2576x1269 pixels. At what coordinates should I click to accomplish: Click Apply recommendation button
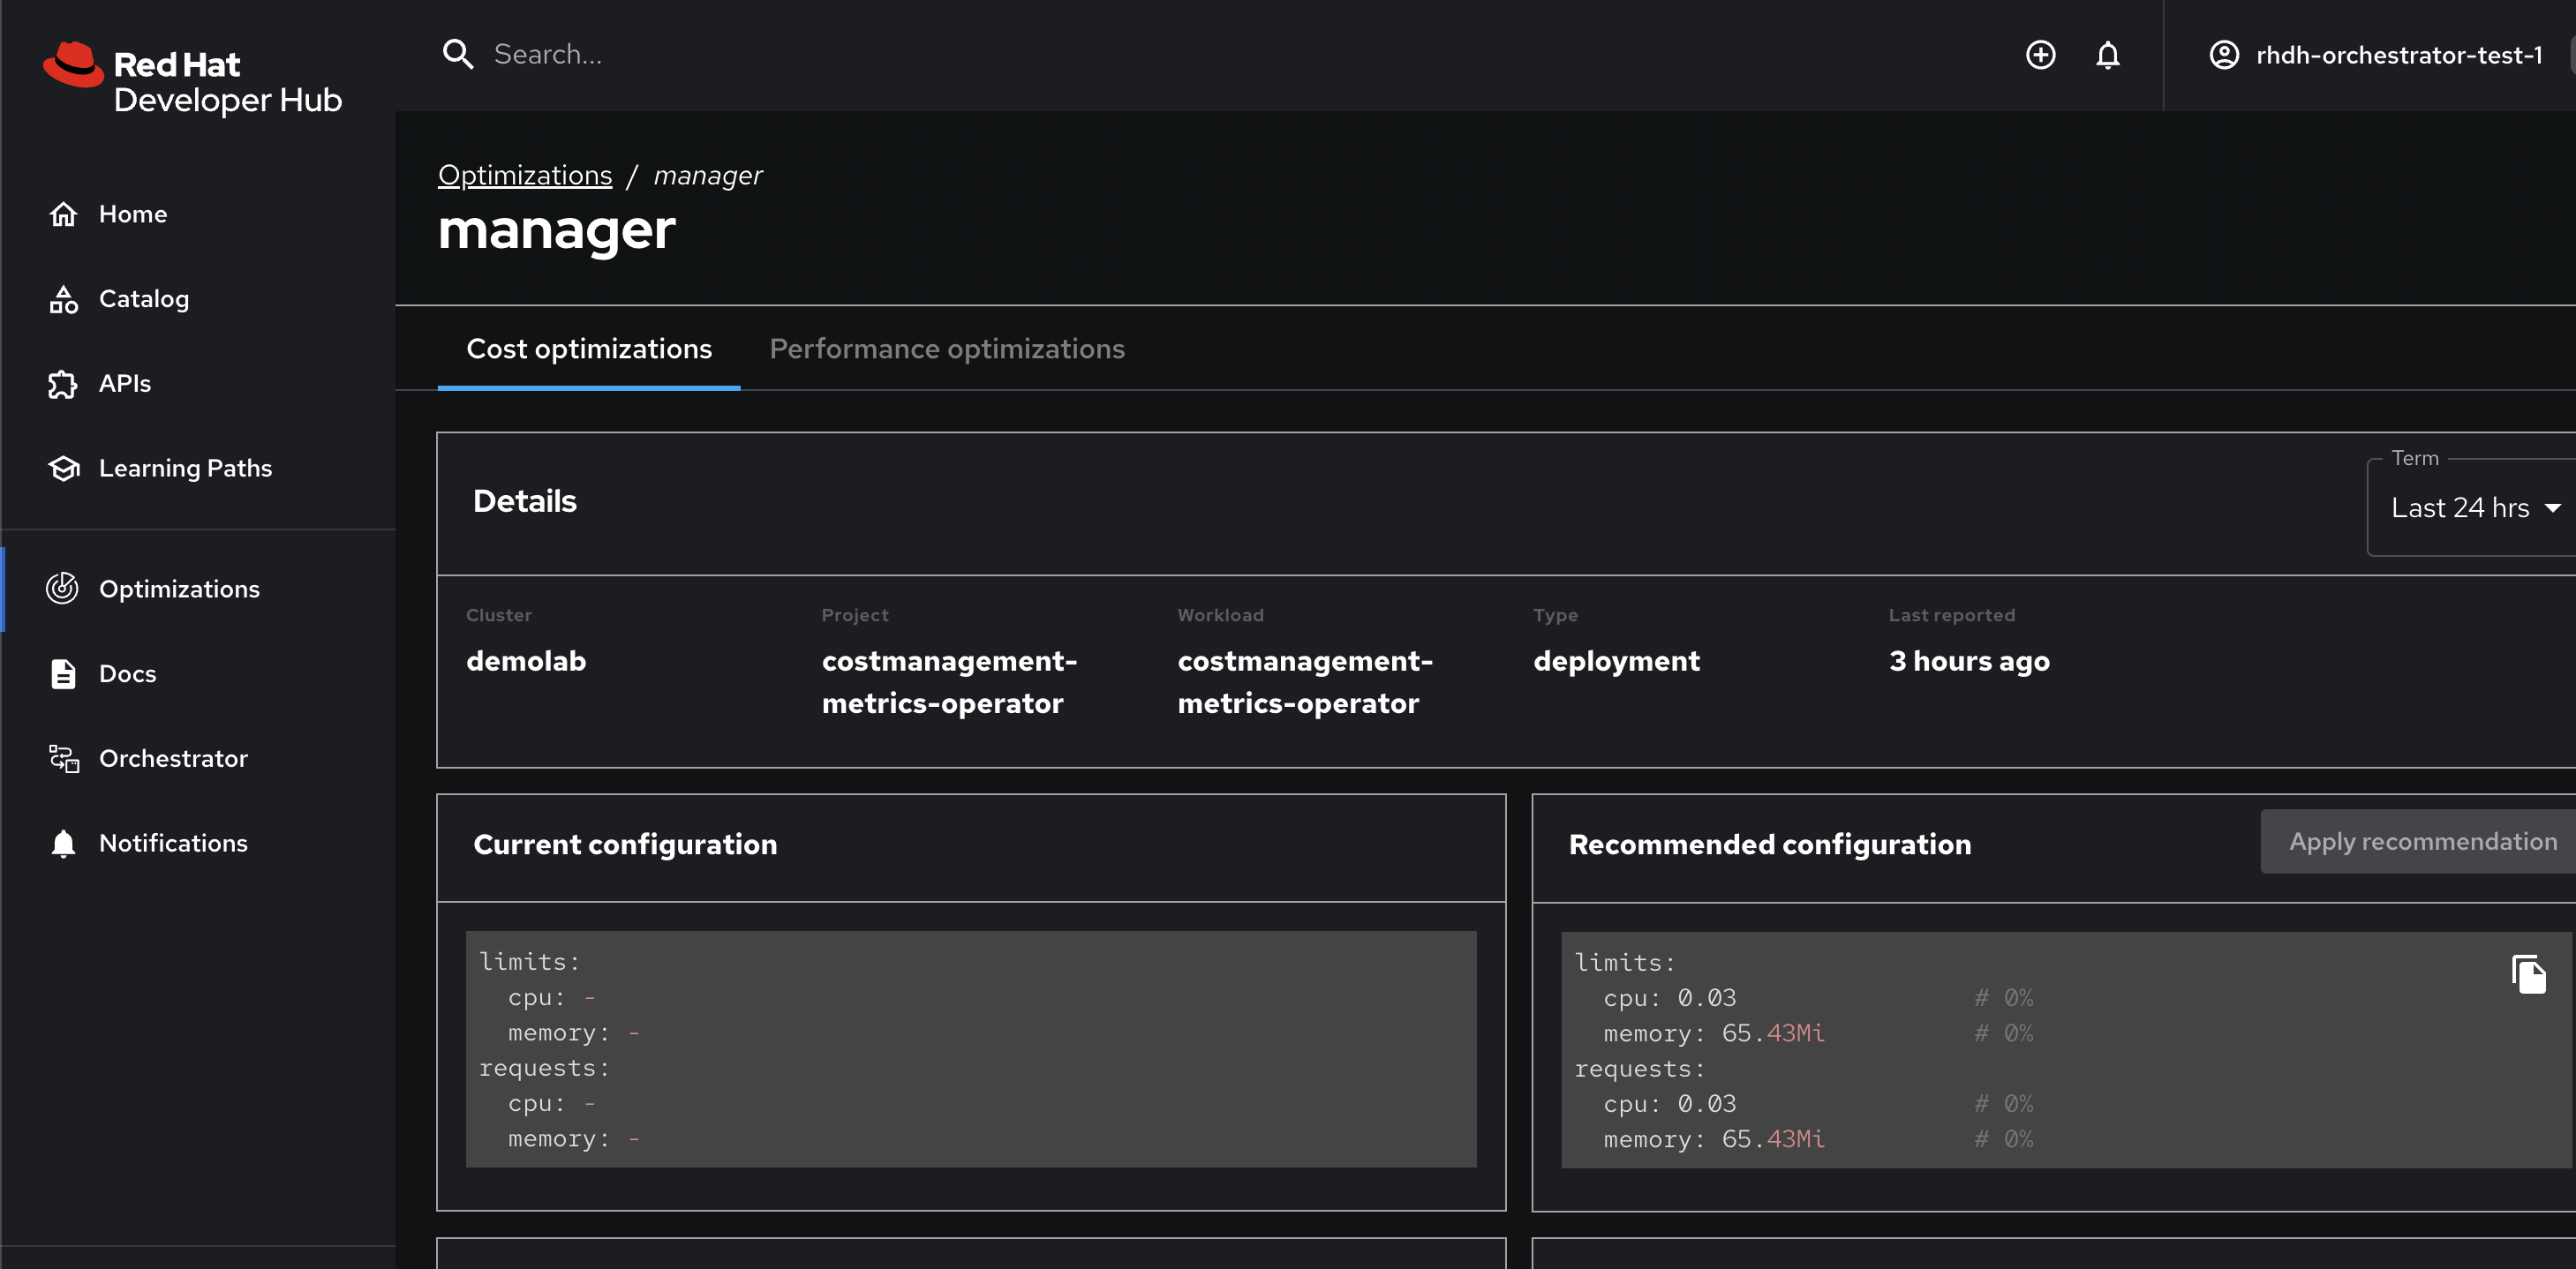pyautogui.click(x=2421, y=842)
